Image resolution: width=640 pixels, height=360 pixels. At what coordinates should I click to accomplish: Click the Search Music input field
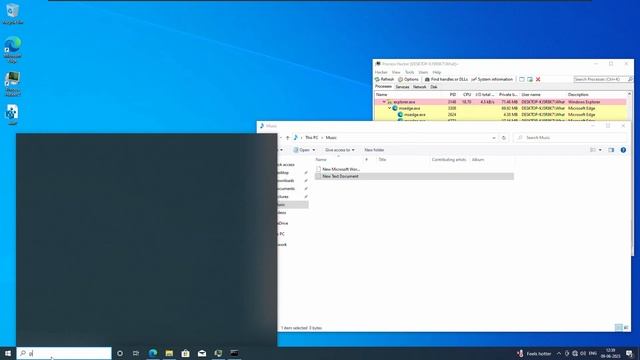pos(569,138)
